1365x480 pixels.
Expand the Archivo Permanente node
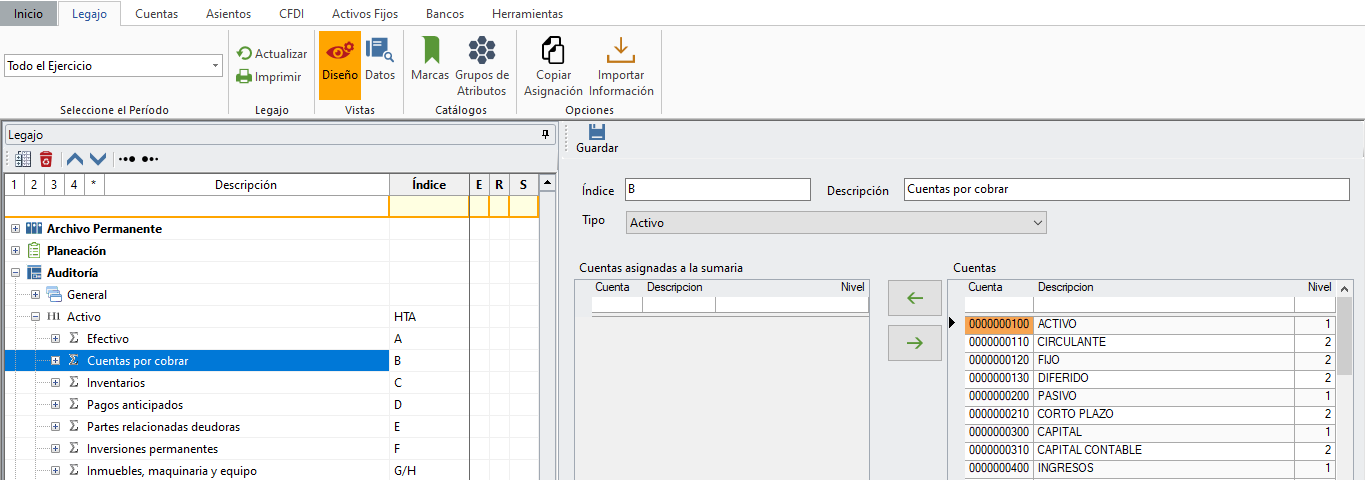click(16, 229)
